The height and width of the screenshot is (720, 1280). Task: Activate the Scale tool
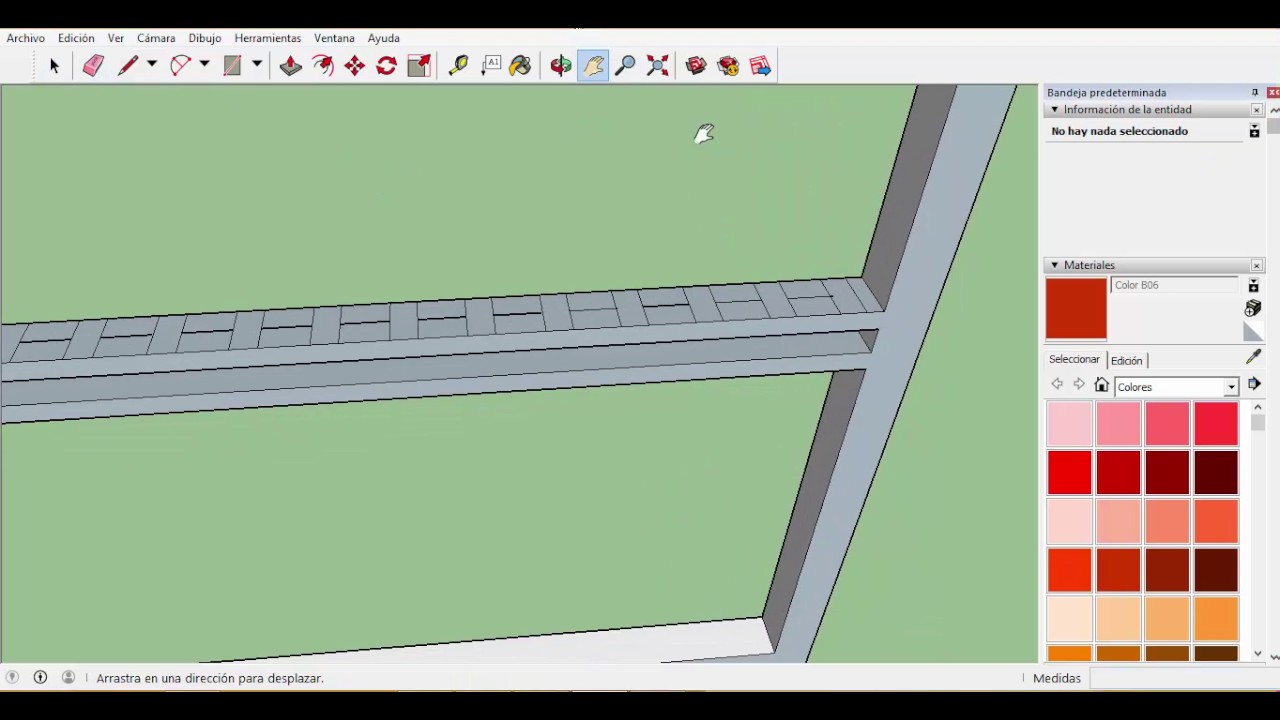coord(418,66)
